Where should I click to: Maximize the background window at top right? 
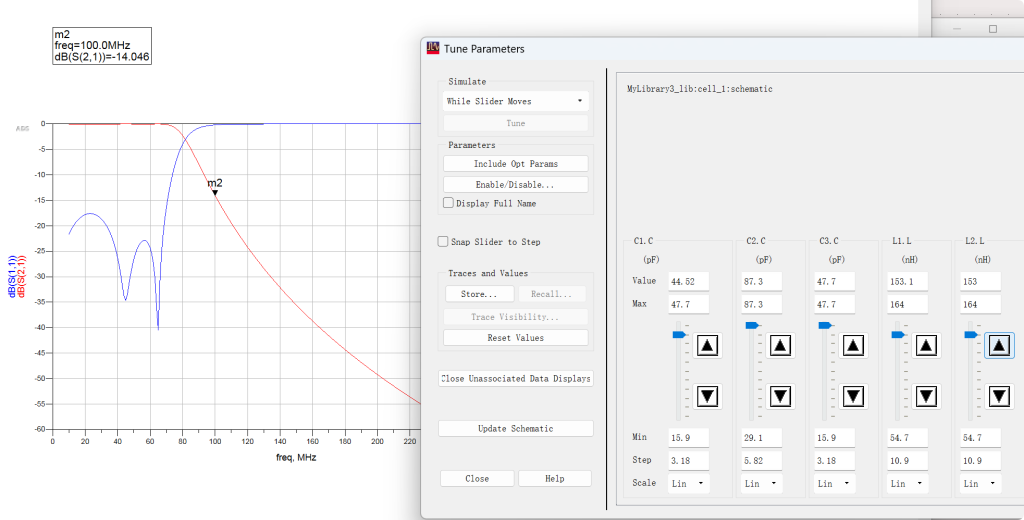click(993, 29)
